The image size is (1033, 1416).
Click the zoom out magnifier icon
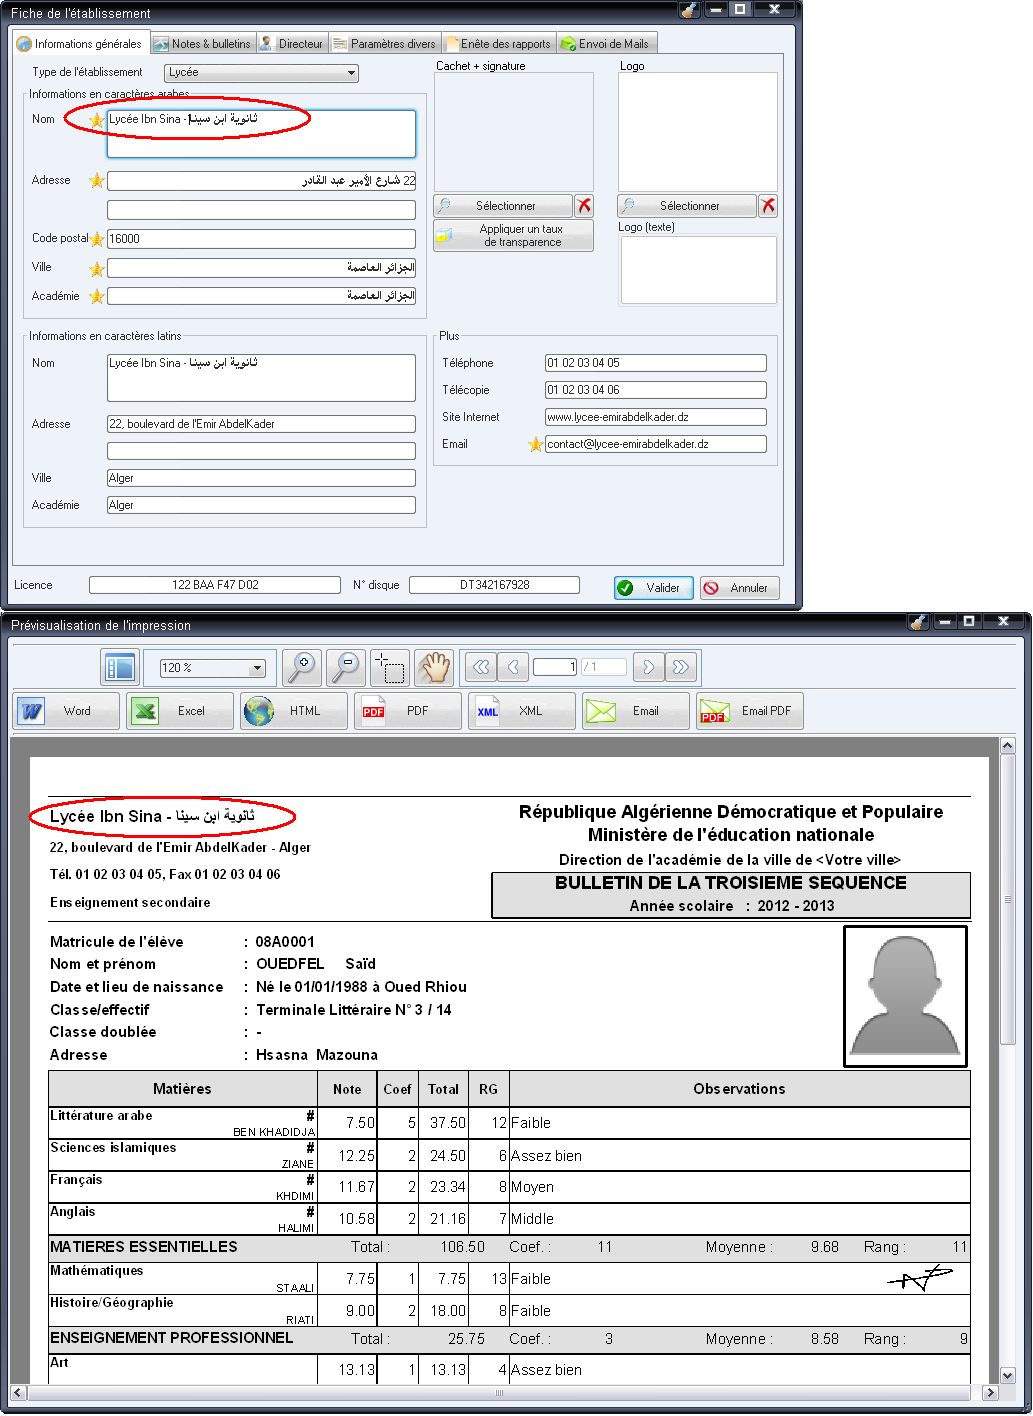pos(346,667)
